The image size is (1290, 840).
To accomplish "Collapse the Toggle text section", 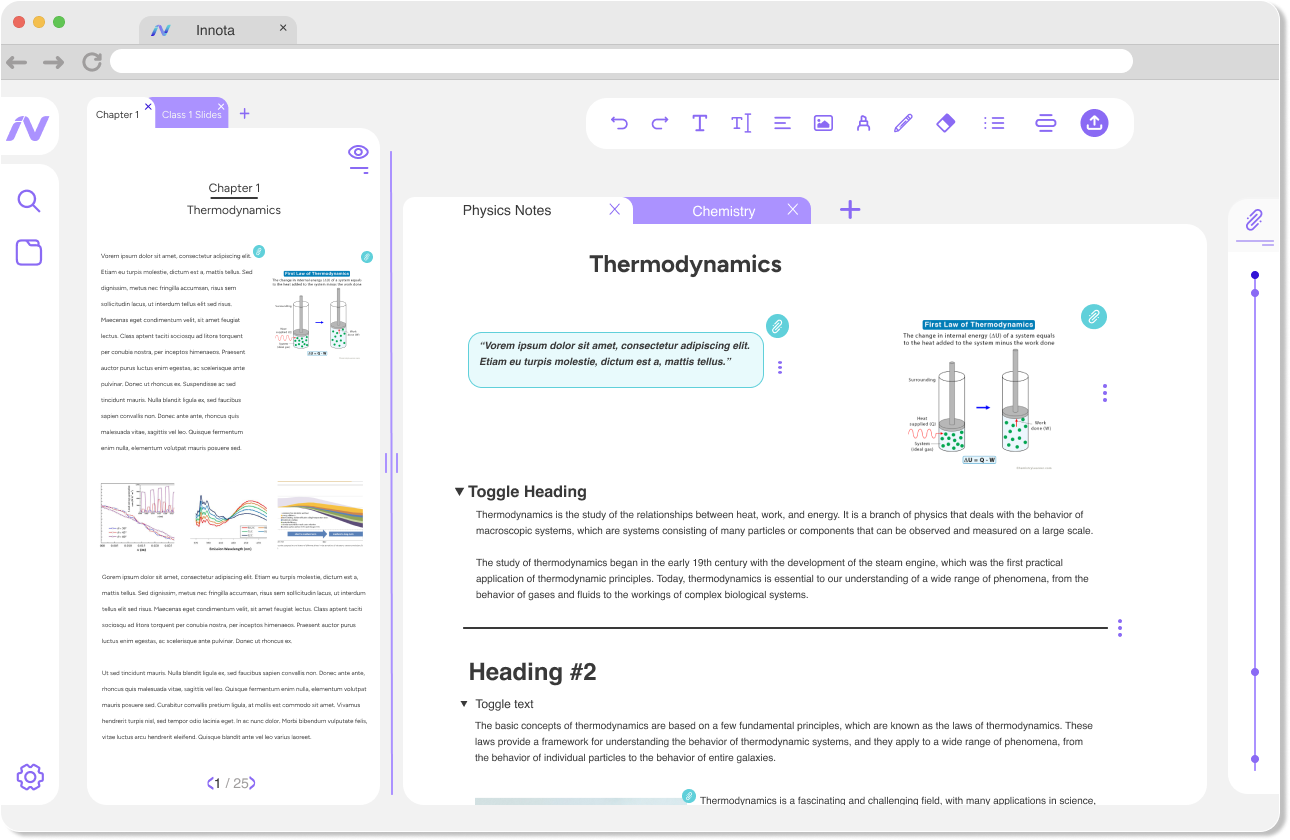I will (464, 704).
